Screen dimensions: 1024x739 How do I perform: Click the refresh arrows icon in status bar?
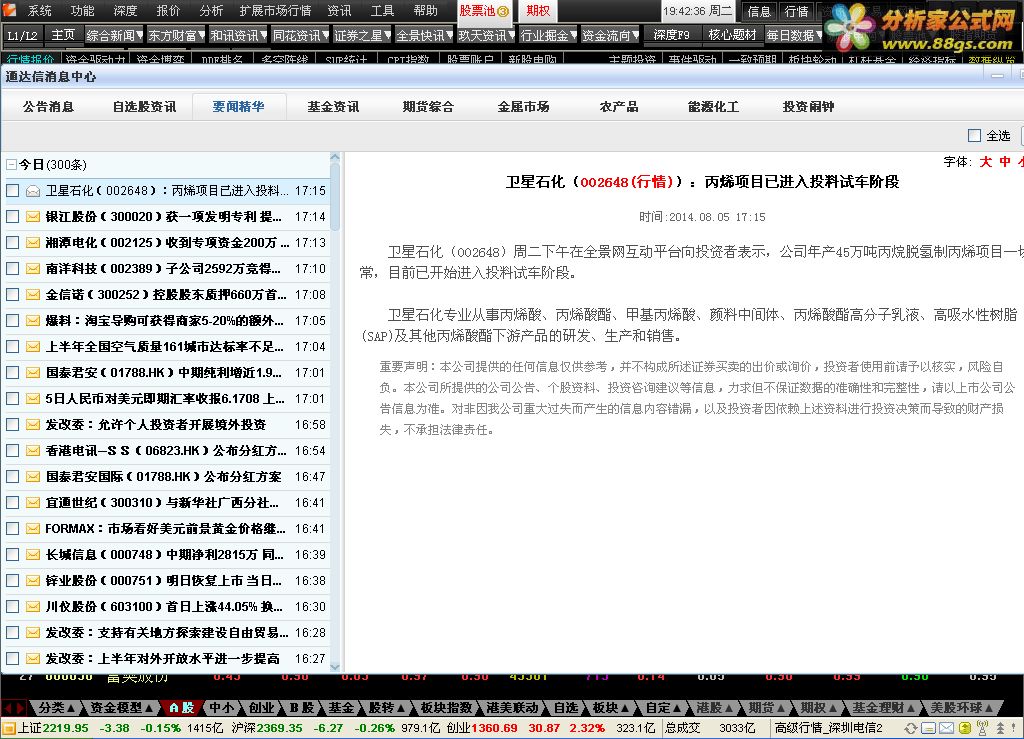click(x=911, y=728)
